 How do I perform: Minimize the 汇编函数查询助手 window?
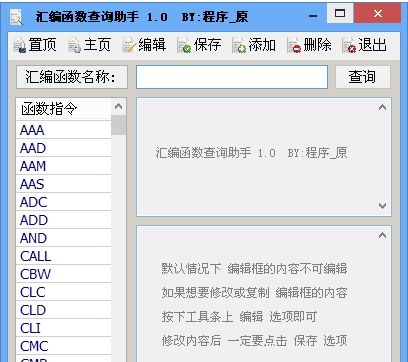[x=313, y=15]
